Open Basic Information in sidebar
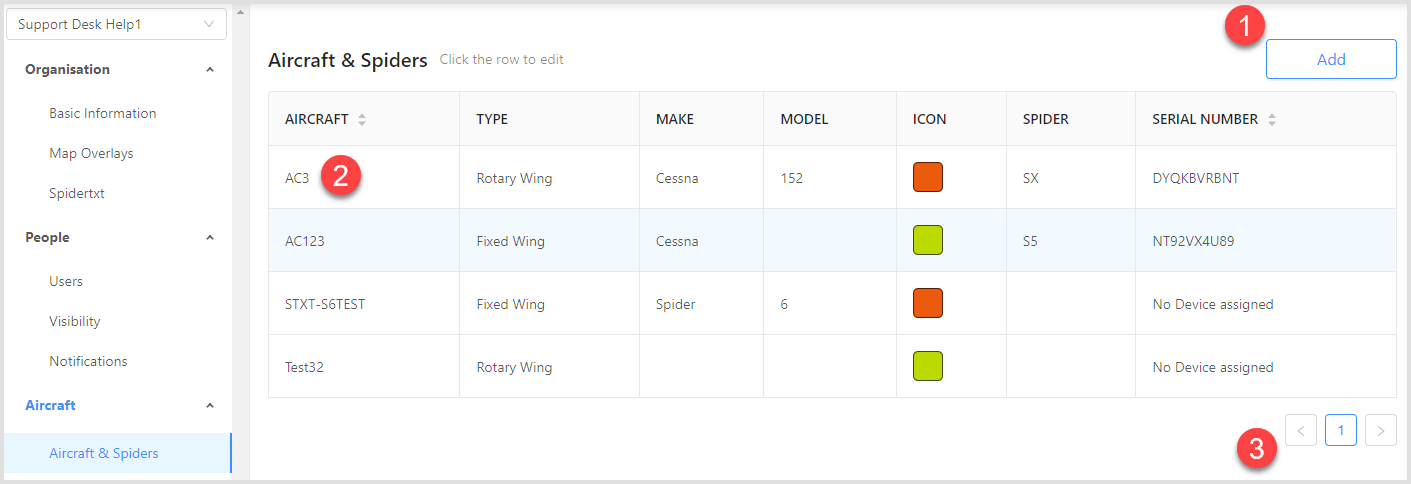 [x=102, y=113]
